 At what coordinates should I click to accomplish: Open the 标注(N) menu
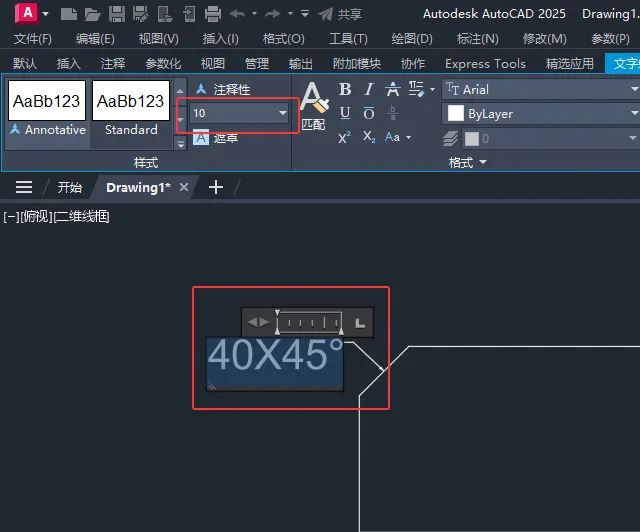(x=478, y=39)
